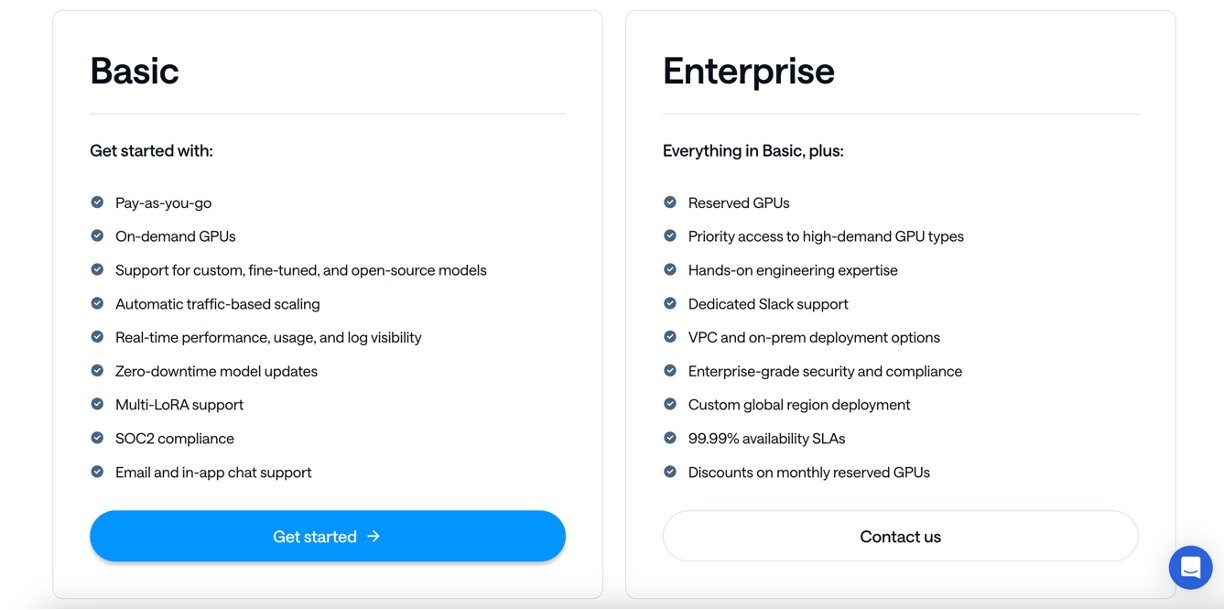This screenshot has height=610, width=1224.
Task: Click the arrow icon in Get started
Action: [x=374, y=536]
